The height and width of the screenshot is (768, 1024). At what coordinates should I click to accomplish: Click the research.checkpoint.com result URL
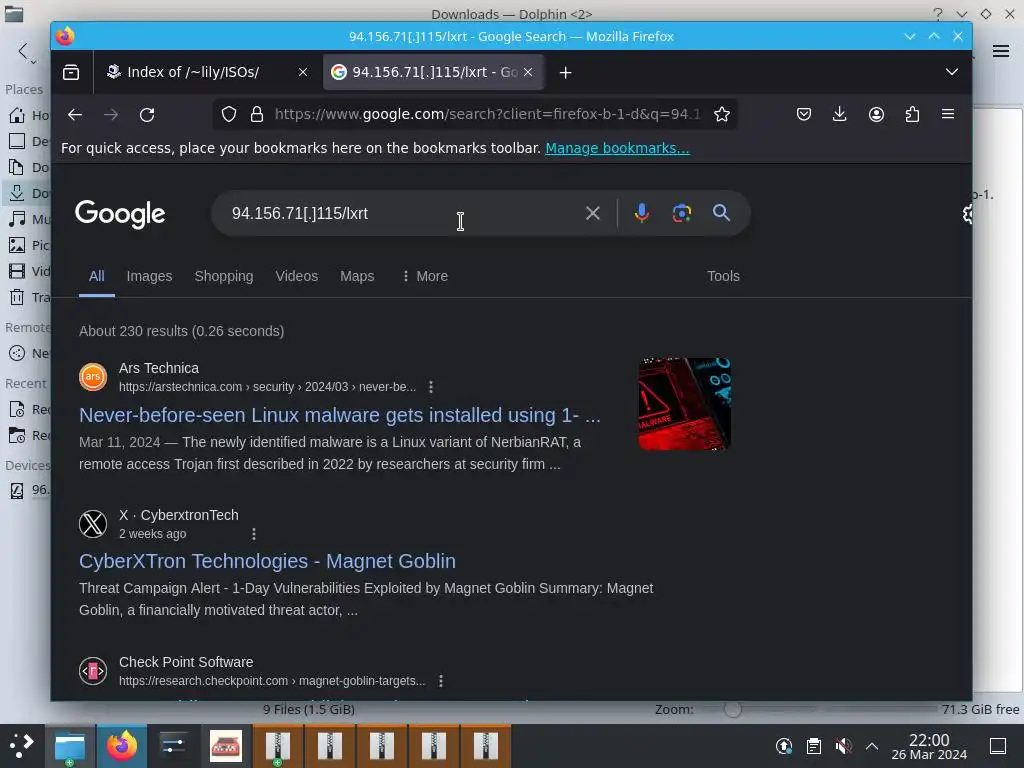point(272,680)
